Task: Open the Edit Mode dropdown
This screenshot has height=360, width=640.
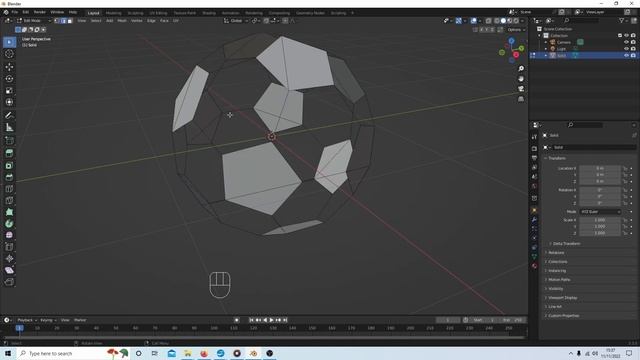Action: pyautogui.click(x=33, y=20)
